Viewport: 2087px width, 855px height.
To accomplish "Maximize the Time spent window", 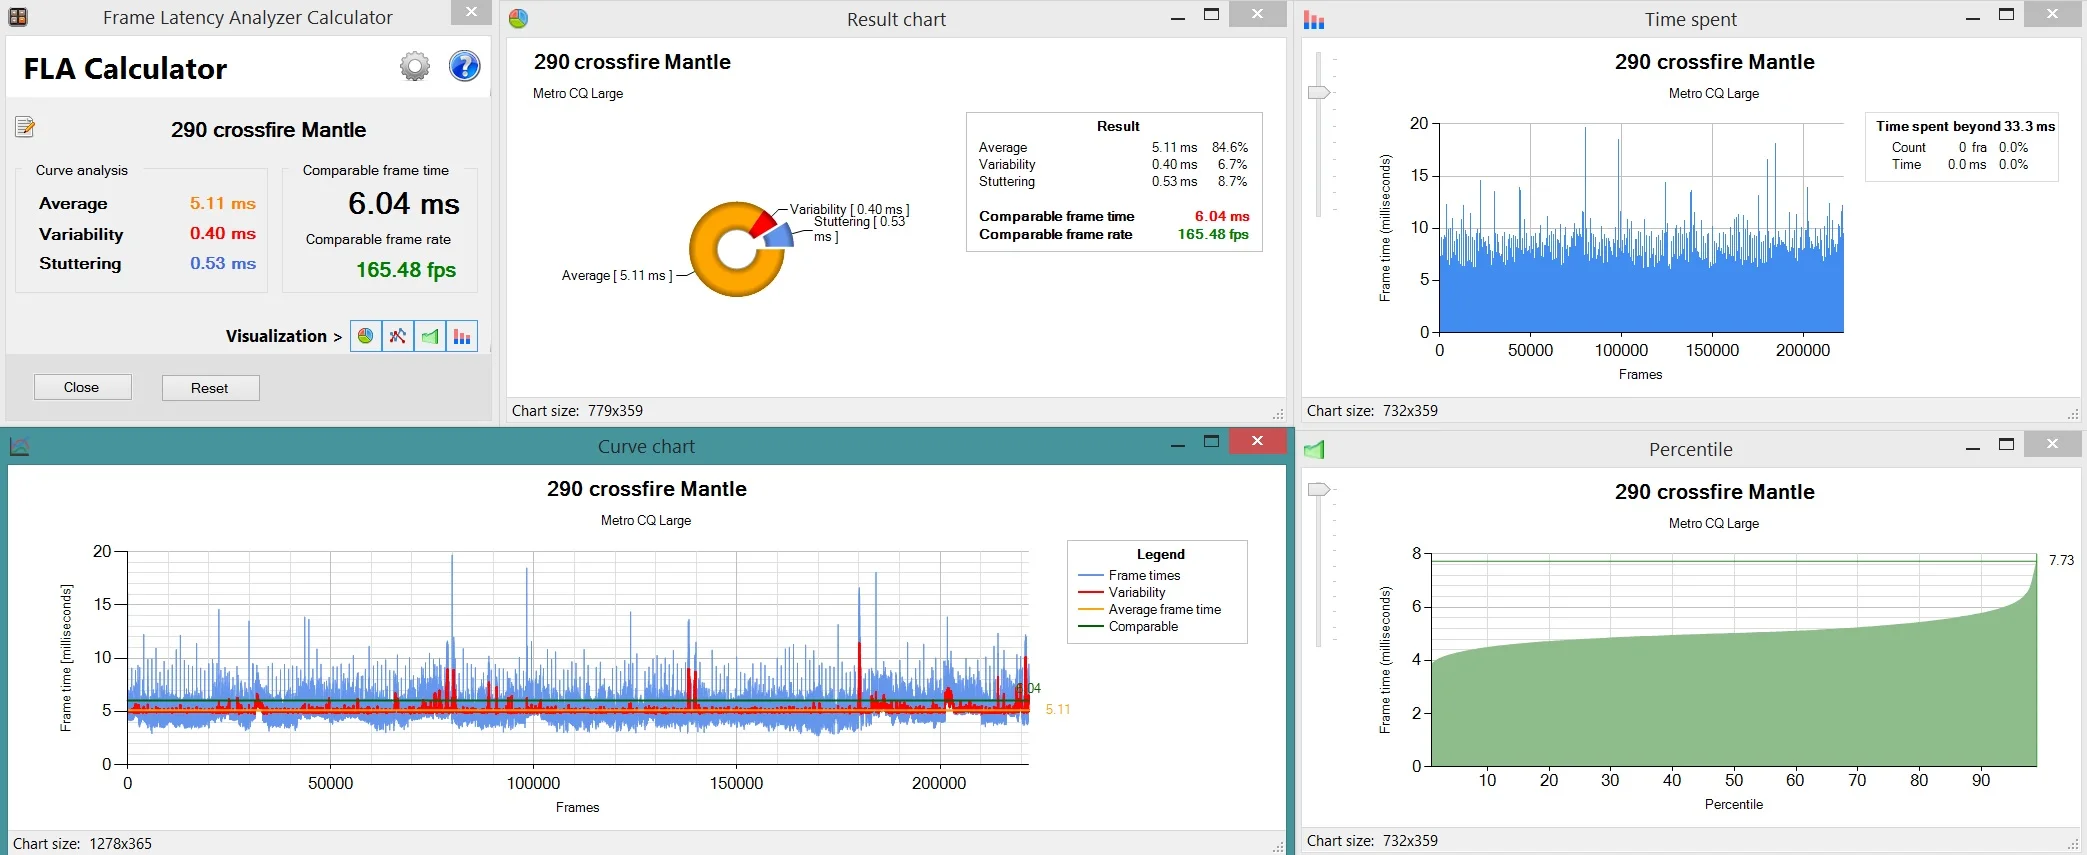I will pos(2006,15).
